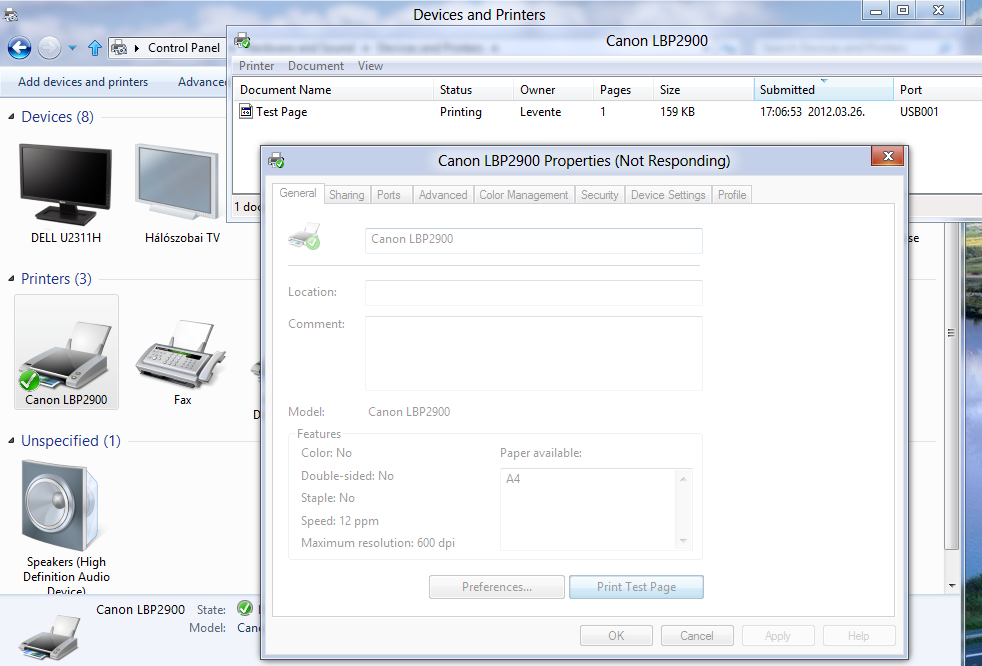This screenshot has height=666, width=982.
Task: Click the Preferences... button
Action: (x=497, y=587)
